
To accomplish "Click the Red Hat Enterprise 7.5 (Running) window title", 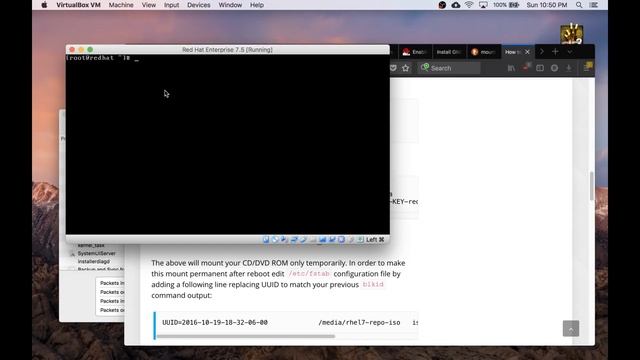I will coord(227,50).
